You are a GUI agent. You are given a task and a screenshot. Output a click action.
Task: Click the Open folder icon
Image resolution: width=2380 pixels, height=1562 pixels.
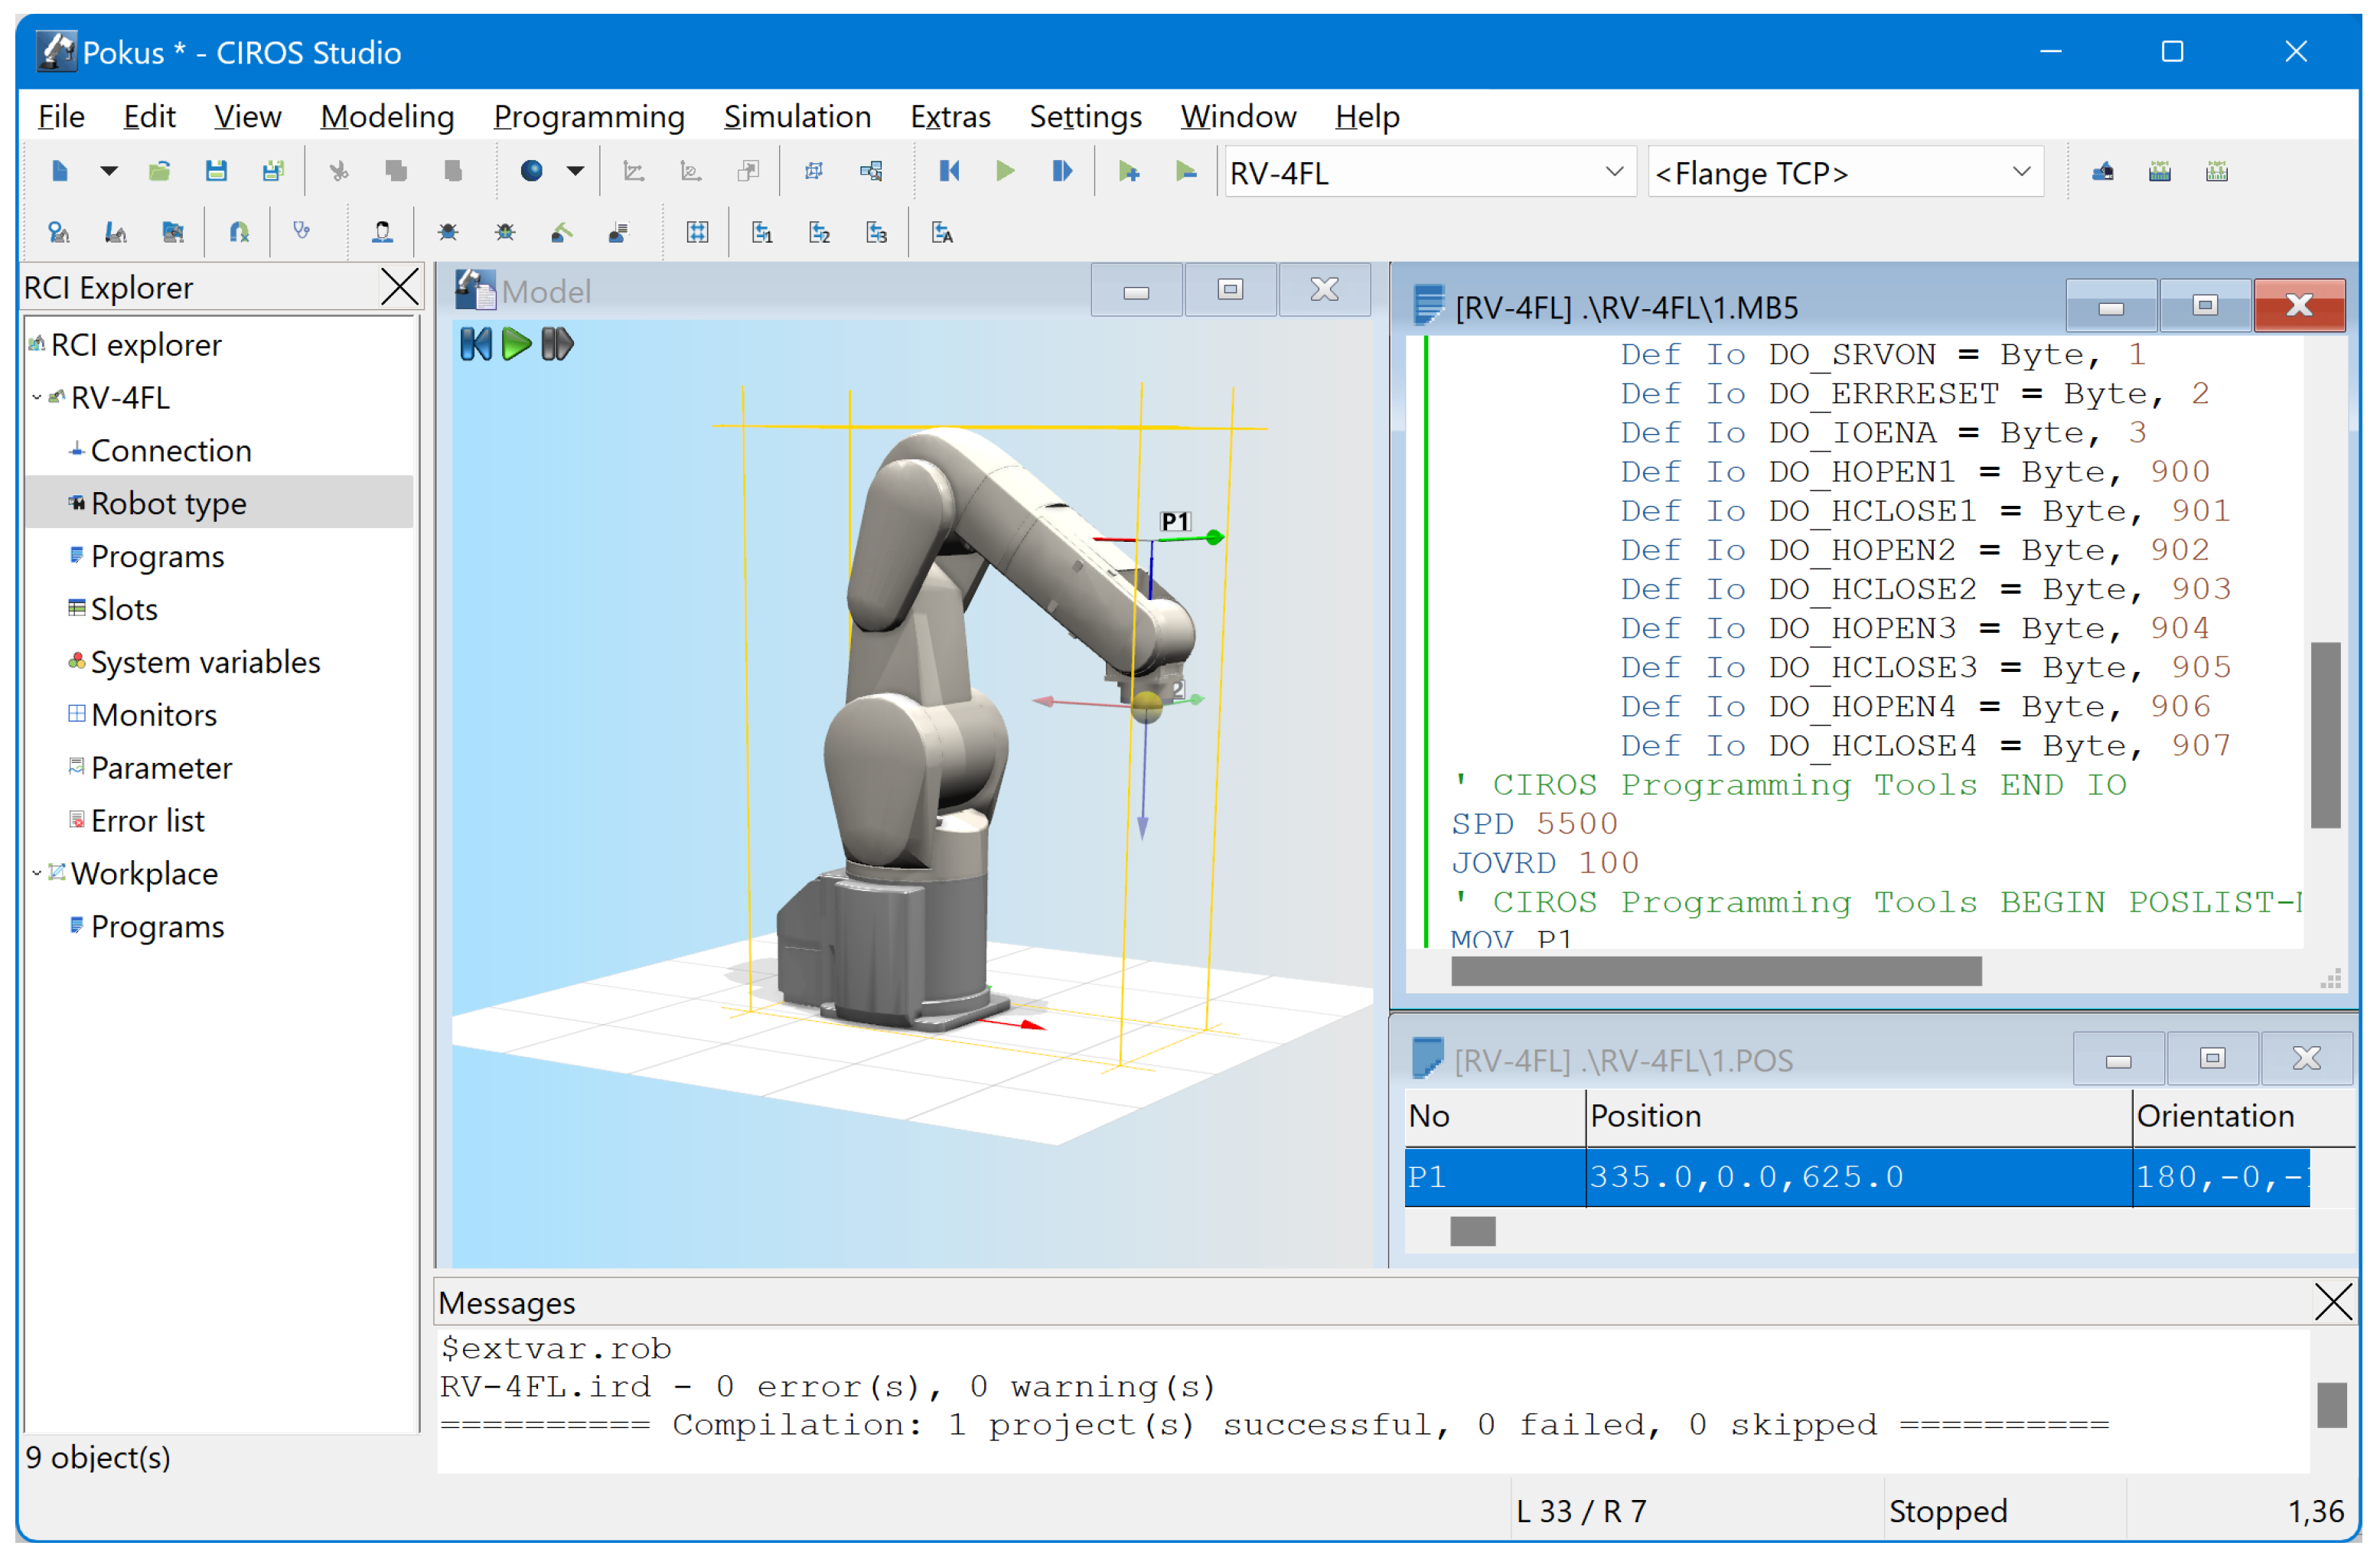pyautogui.click(x=159, y=172)
